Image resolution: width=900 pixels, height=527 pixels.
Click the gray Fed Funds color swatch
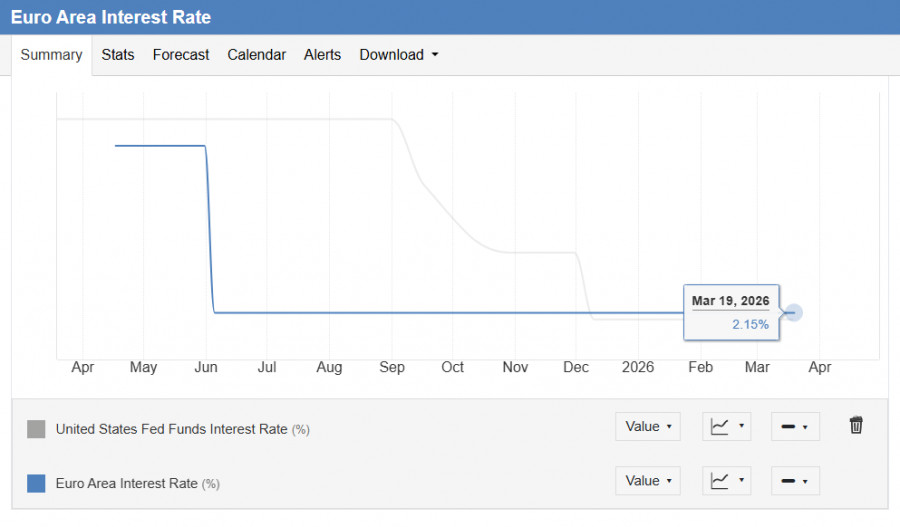click(36, 429)
